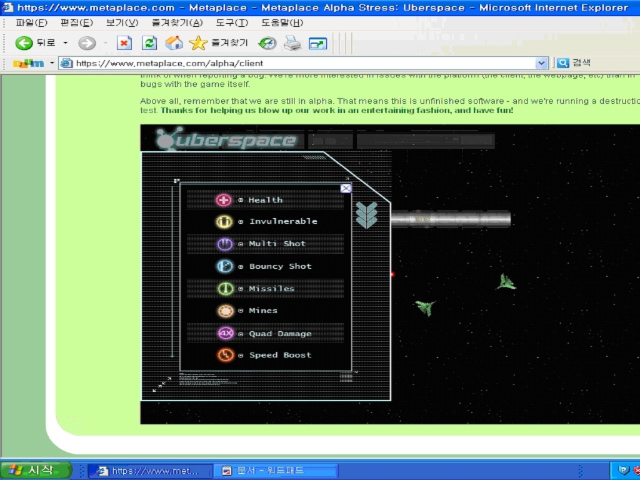Click the lower green spaceship
Viewport: 640px width, 480px height.
[x=425, y=308]
